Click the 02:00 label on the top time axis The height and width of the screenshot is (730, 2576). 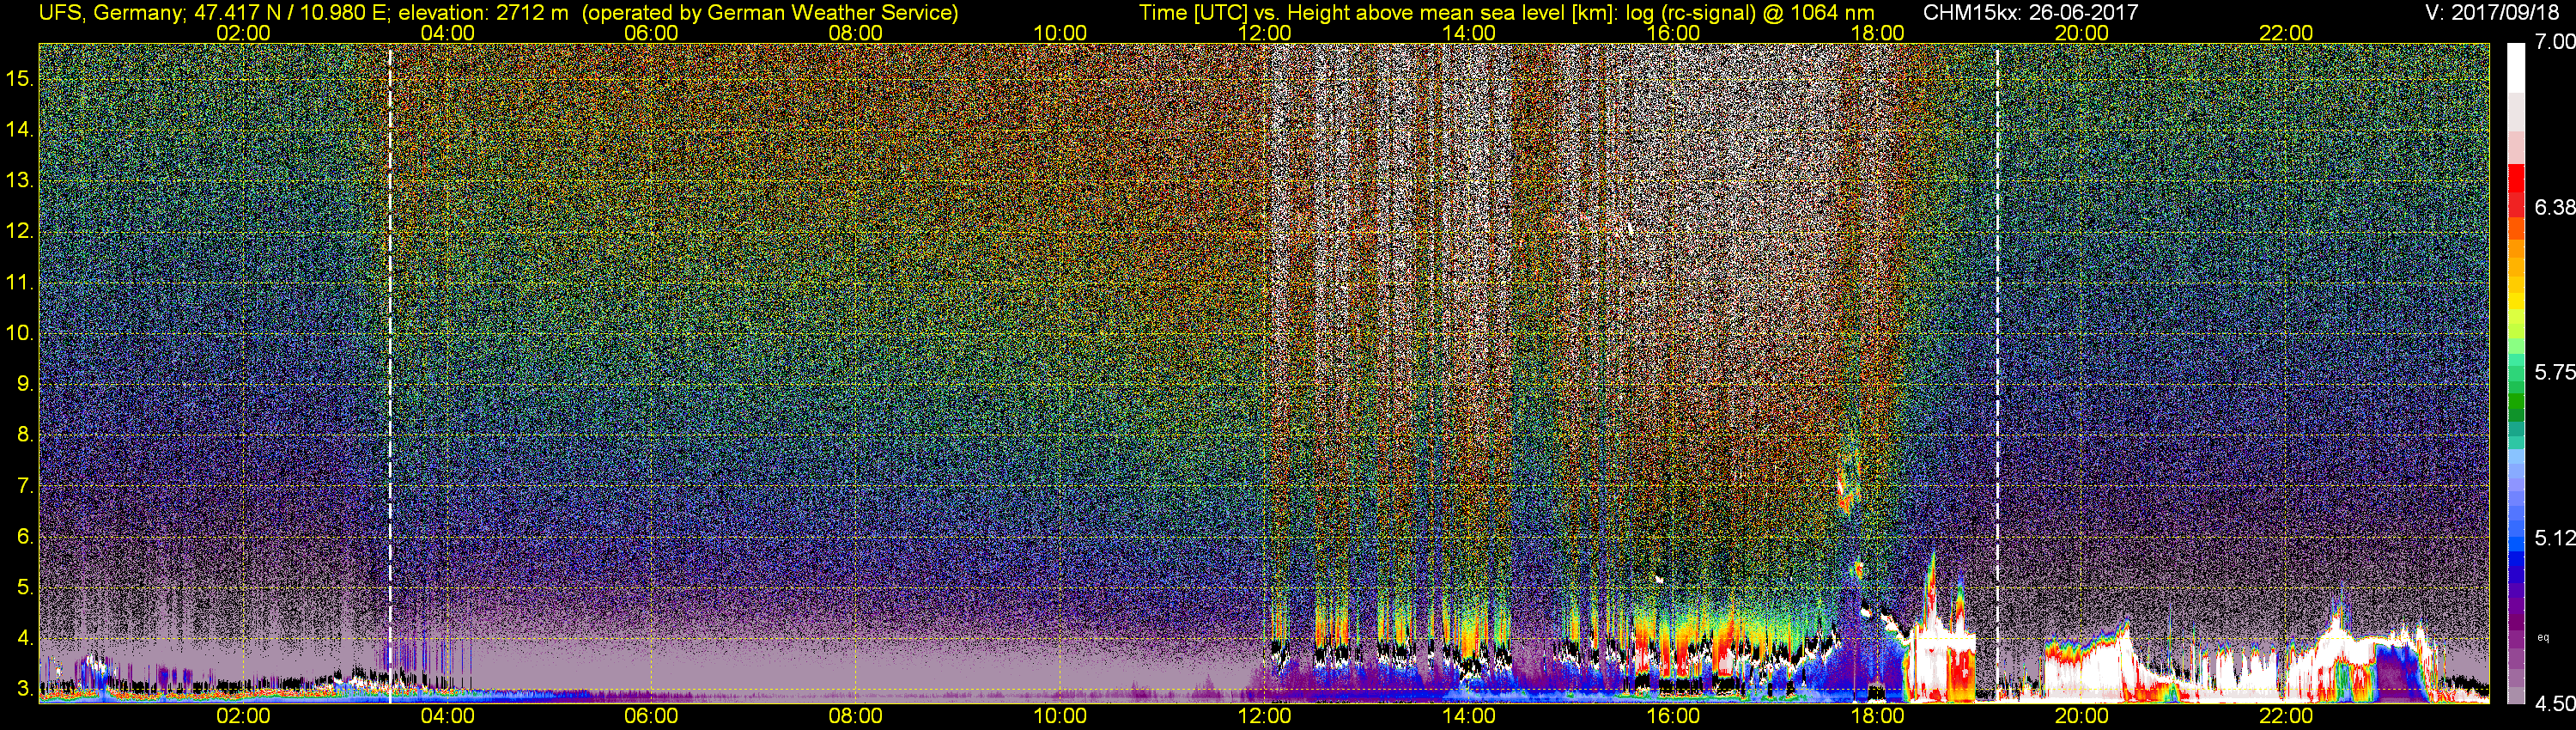243,33
